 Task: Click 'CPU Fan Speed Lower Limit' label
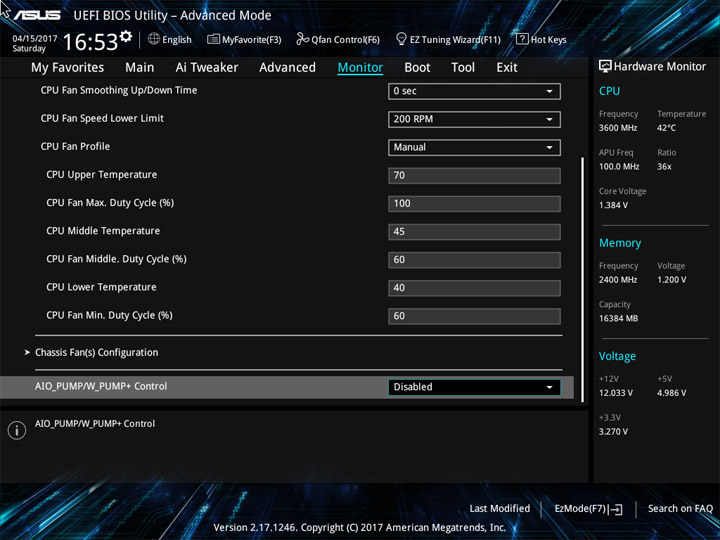click(102, 118)
